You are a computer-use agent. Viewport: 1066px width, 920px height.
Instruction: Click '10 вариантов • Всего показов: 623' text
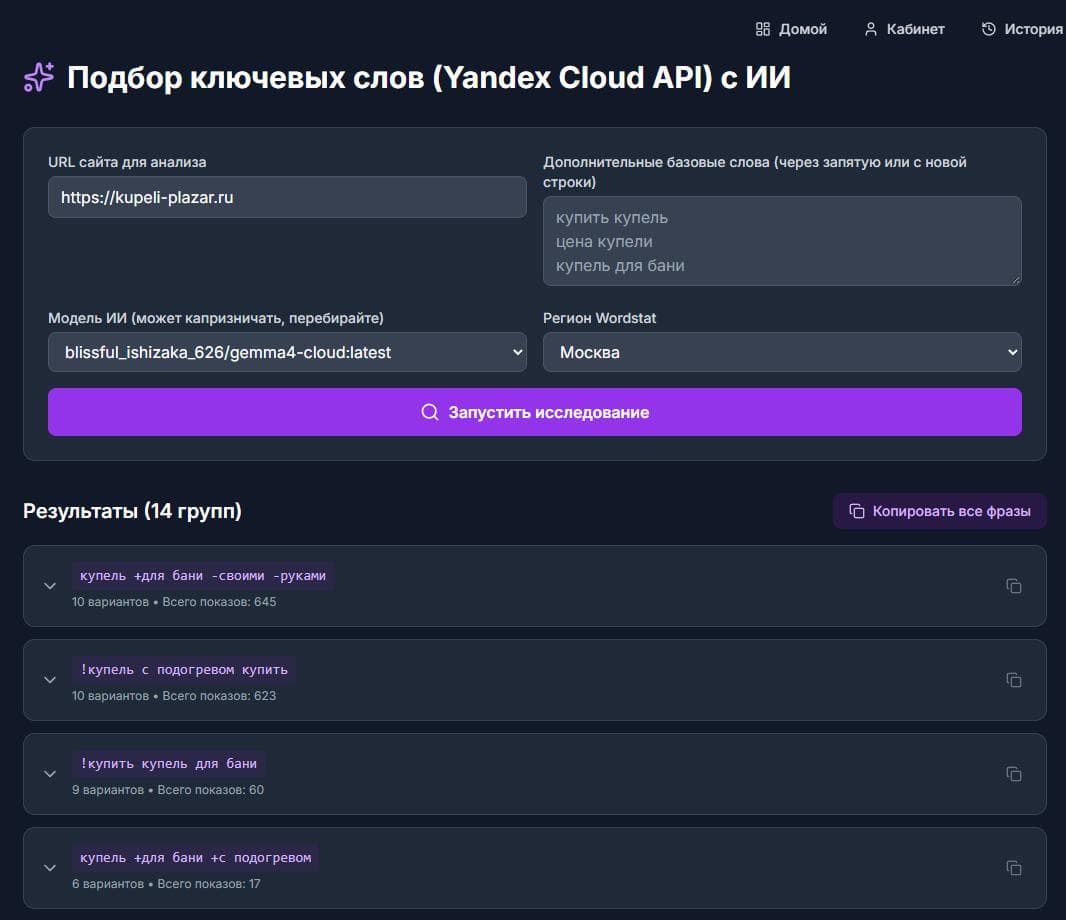(174, 696)
